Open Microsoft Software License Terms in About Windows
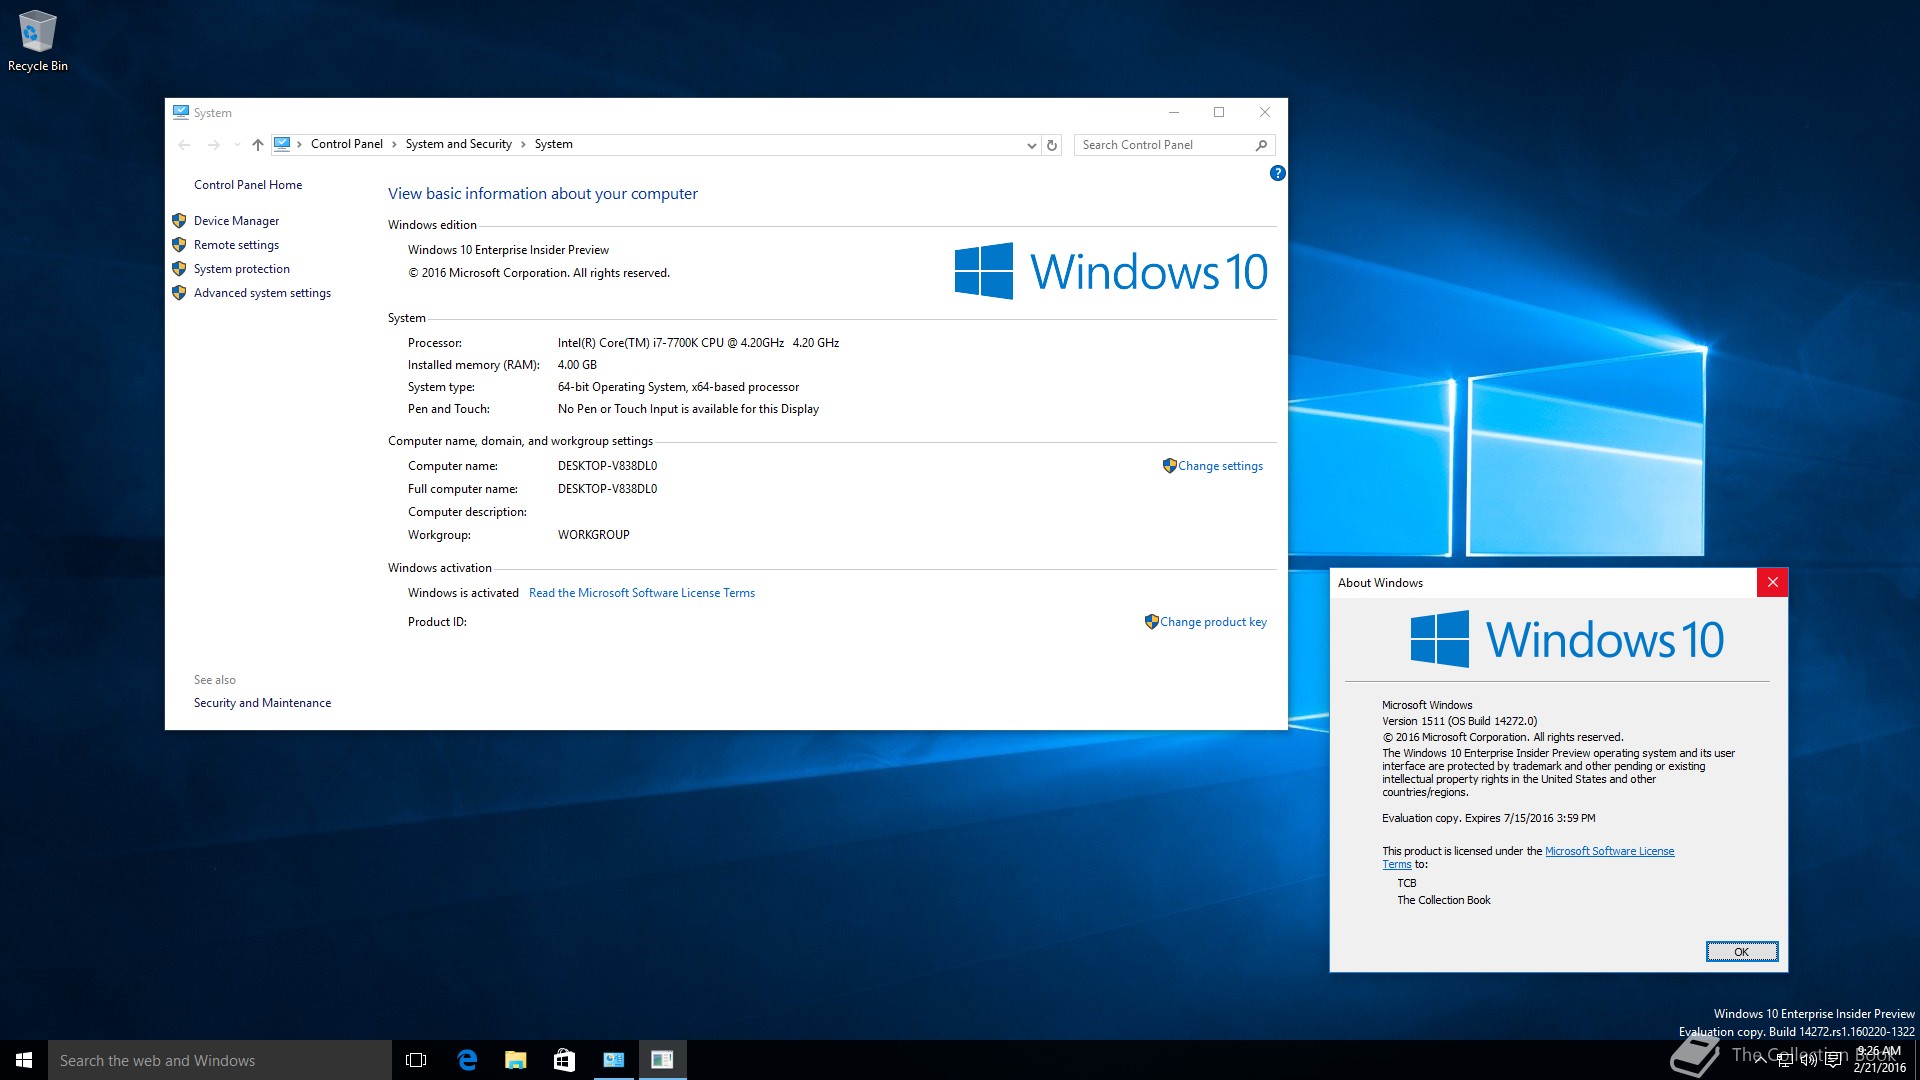Viewport: 1920px width, 1080px height. (x=1609, y=851)
